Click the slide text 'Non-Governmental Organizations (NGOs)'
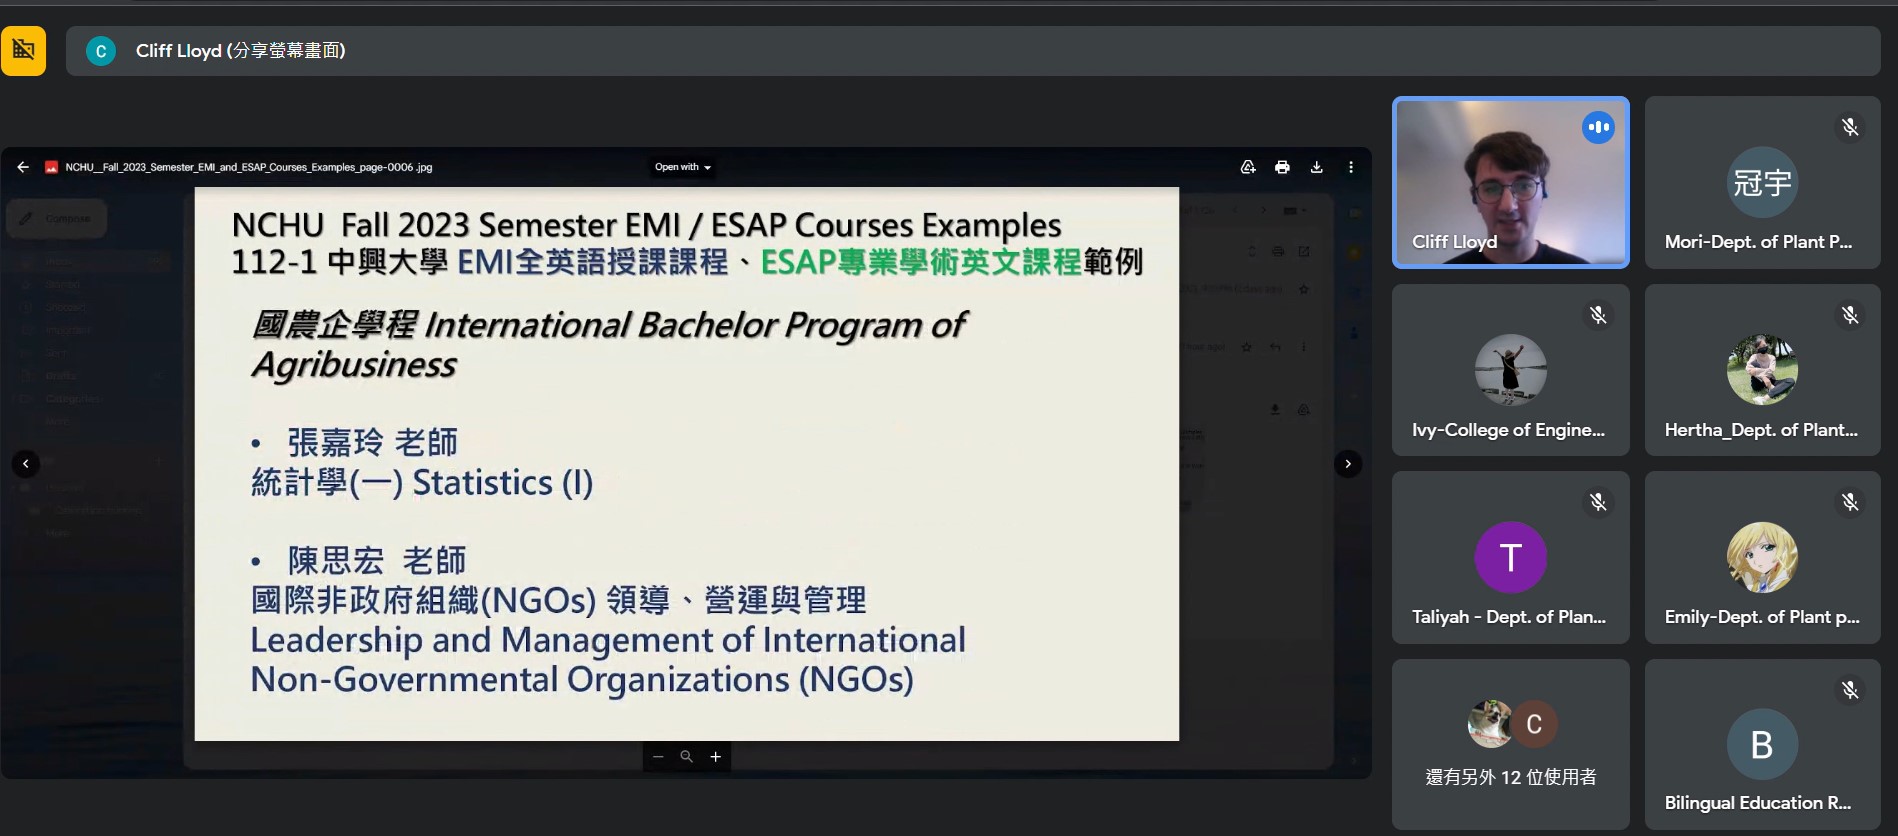The image size is (1898, 836). pyautogui.click(x=582, y=680)
